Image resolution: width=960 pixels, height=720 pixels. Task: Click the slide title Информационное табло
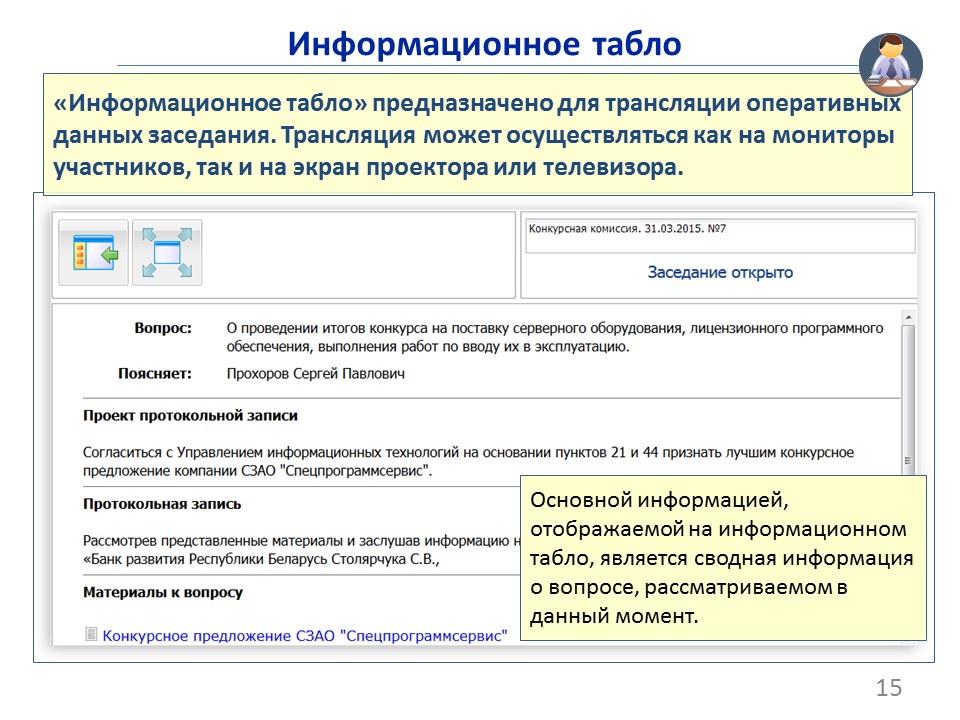point(484,44)
